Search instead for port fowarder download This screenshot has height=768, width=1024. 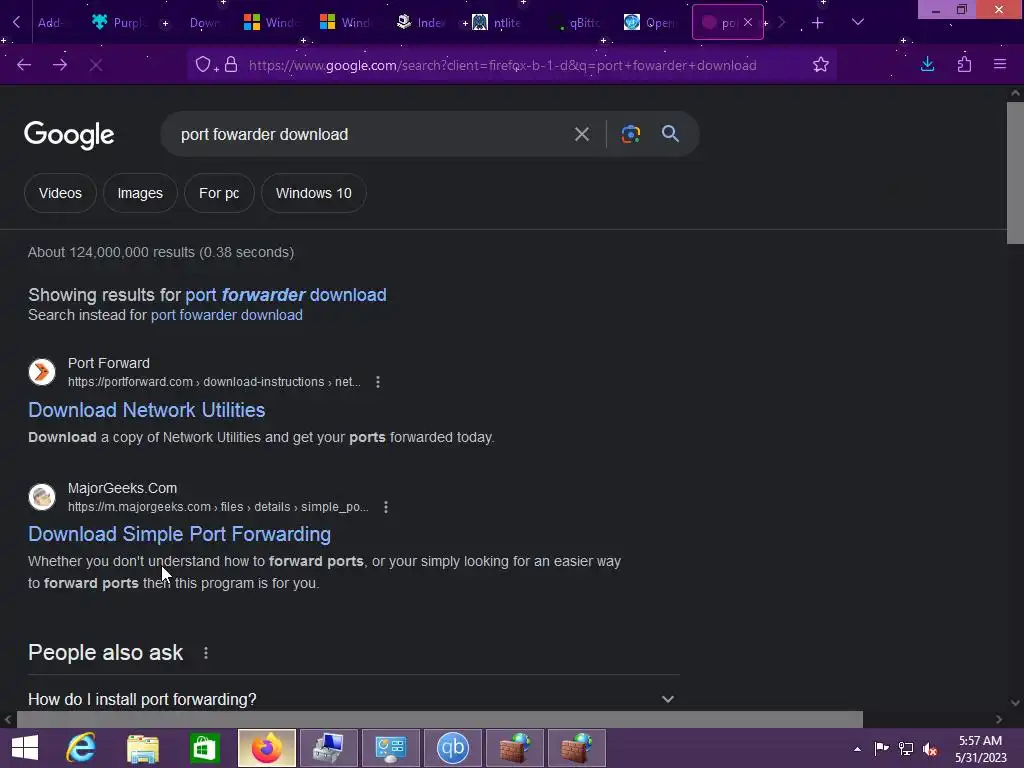pyautogui.click(x=227, y=315)
